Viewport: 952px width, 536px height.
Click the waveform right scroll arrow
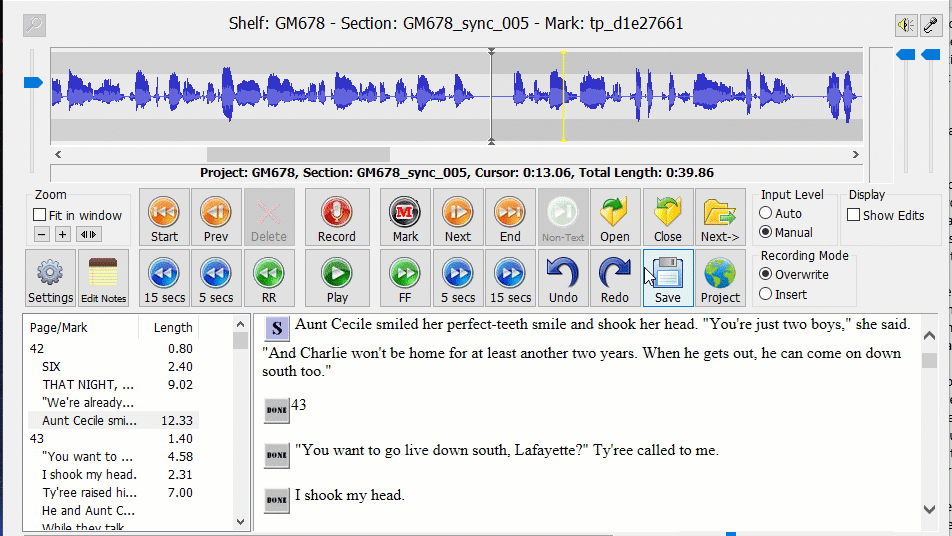coord(855,154)
